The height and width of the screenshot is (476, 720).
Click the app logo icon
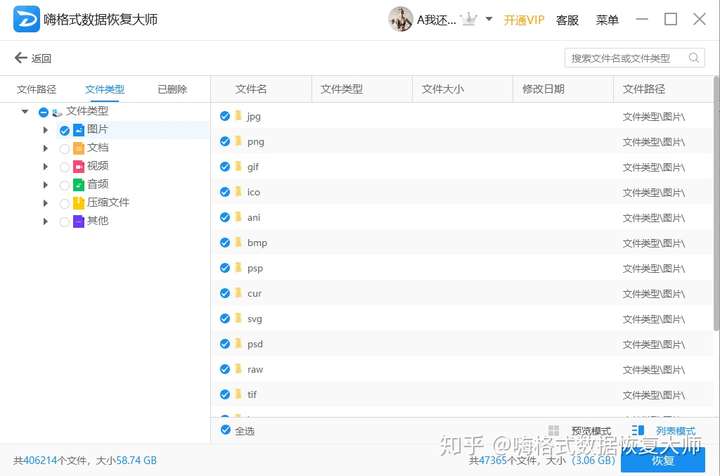tap(26, 19)
